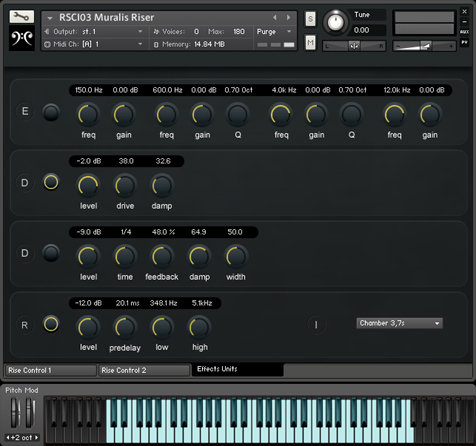Click the Max voices value 180

(x=239, y=32)
